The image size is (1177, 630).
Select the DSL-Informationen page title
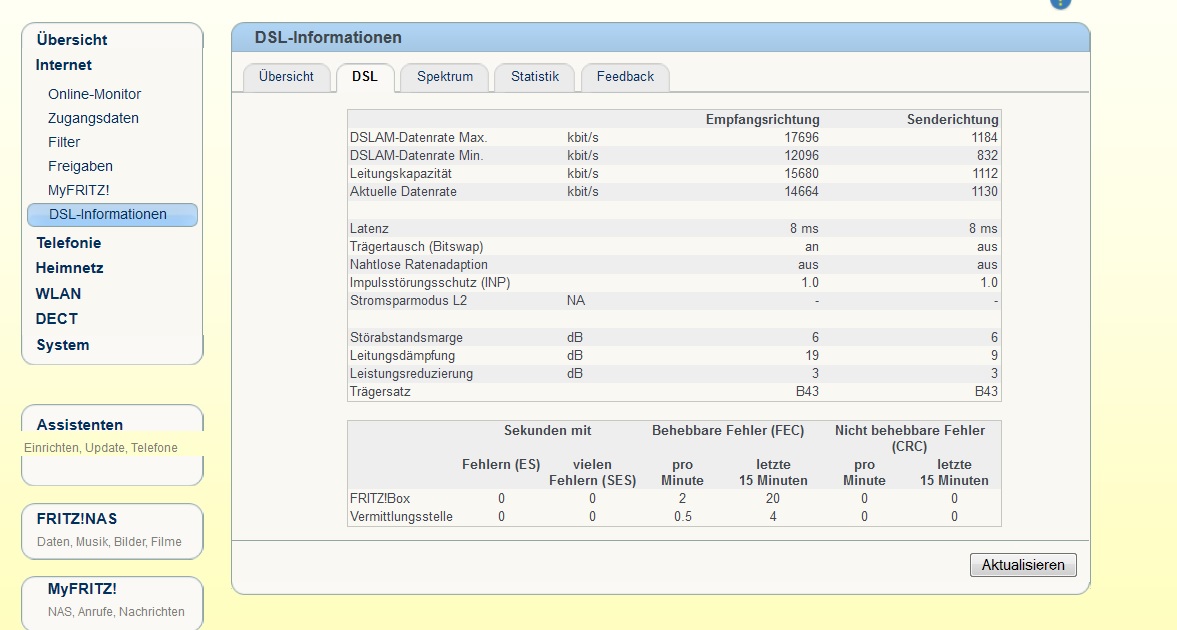click(x=328, y=38)
